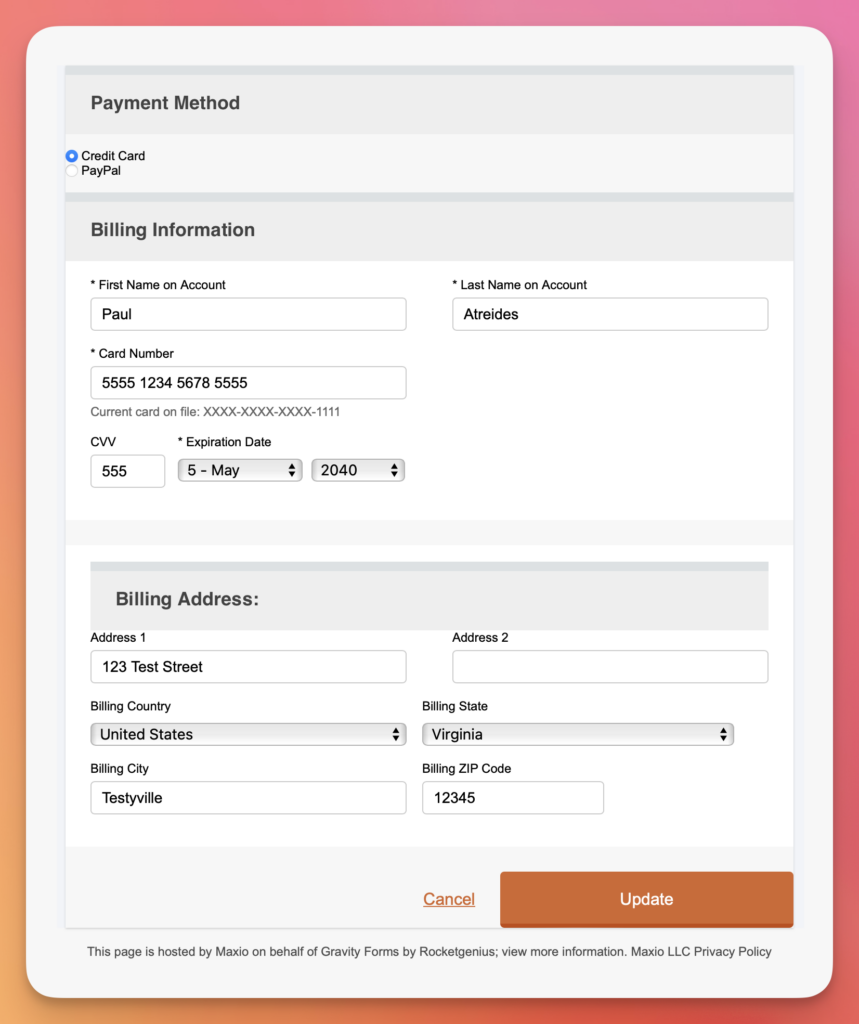Open the Billing State dropdown
This screenshot has height=1024, width=859.
(578, 734)
